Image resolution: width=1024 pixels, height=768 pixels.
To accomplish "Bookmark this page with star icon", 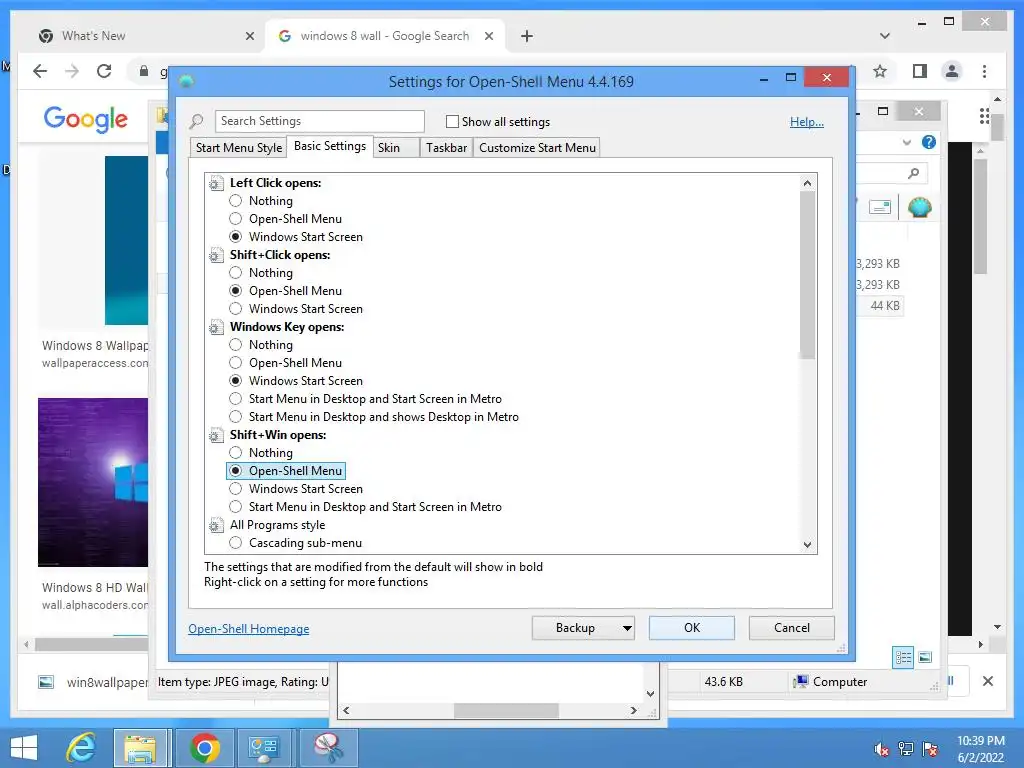I will coord(880,71).
